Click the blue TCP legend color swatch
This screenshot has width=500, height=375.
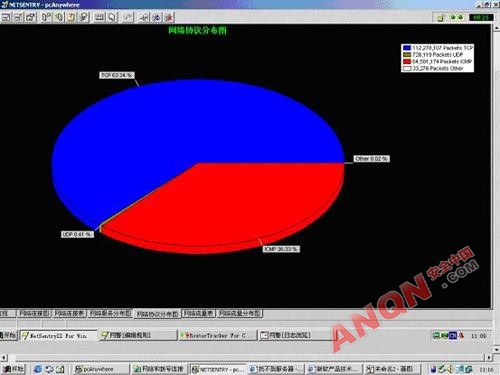click(407, 48)
